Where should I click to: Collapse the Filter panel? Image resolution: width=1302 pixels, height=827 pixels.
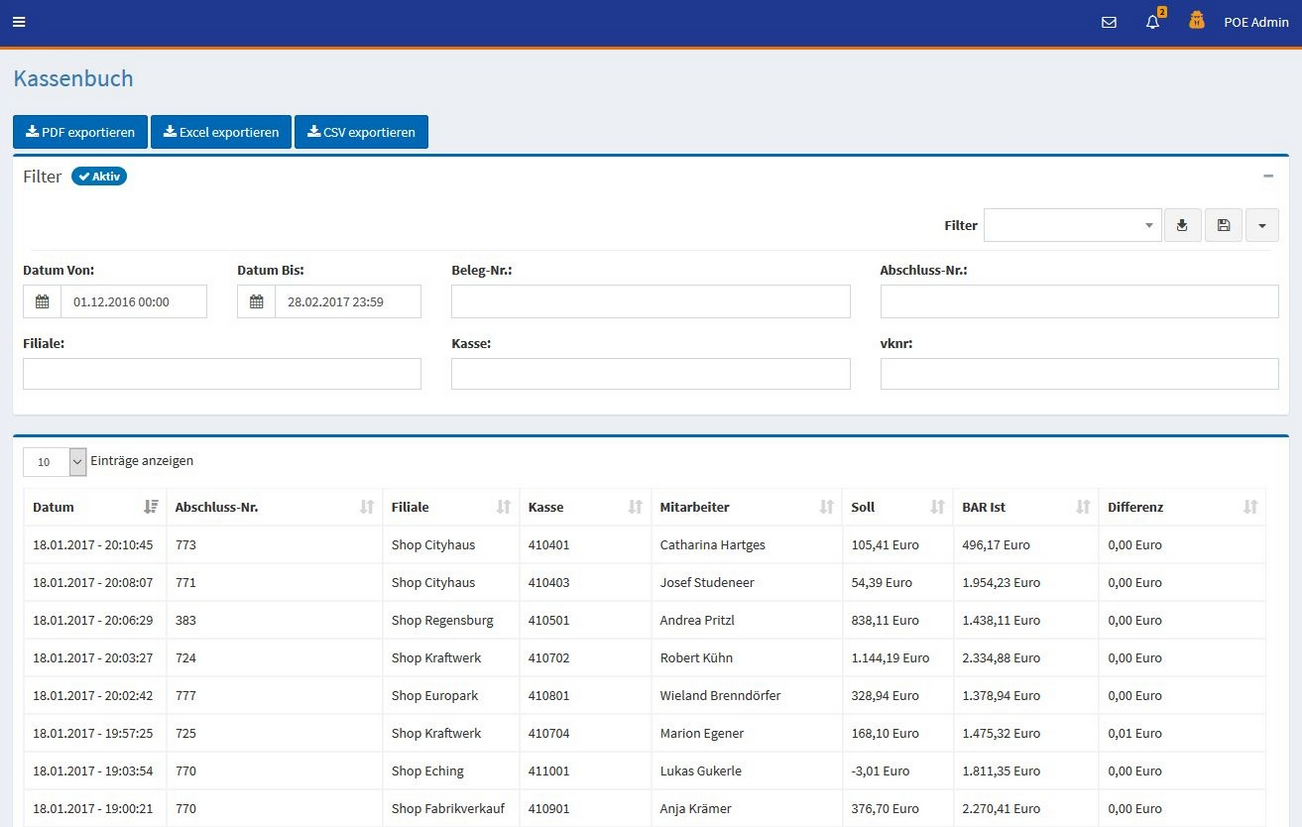(1268, 176)
